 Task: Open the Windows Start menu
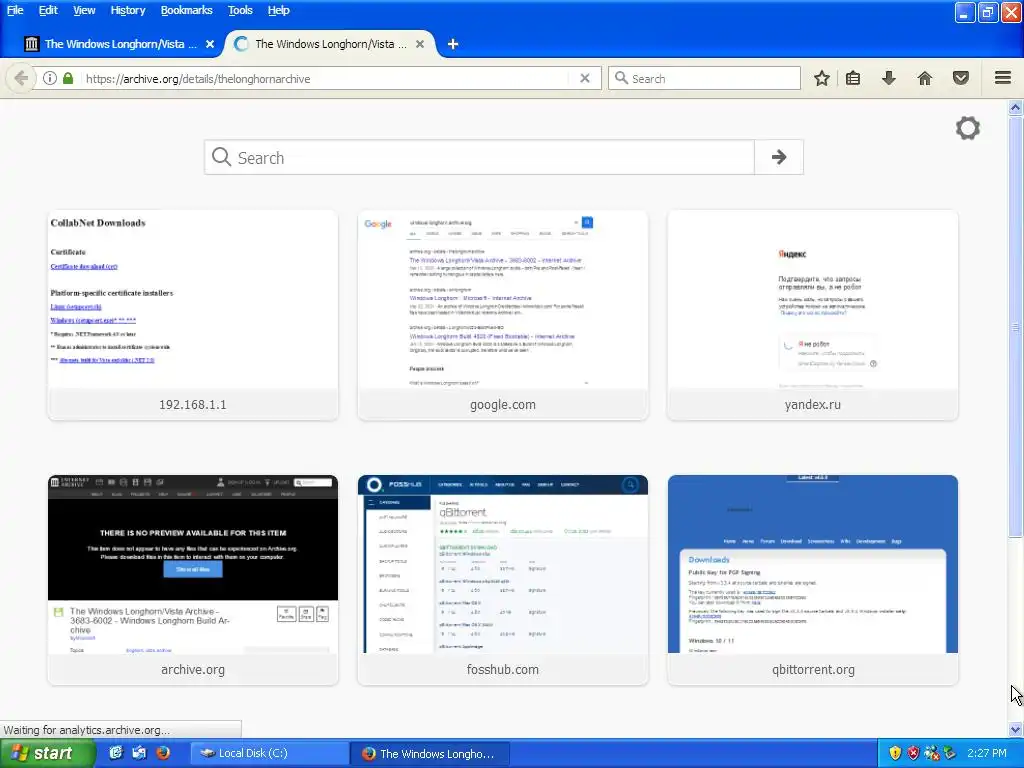[47, 754]
